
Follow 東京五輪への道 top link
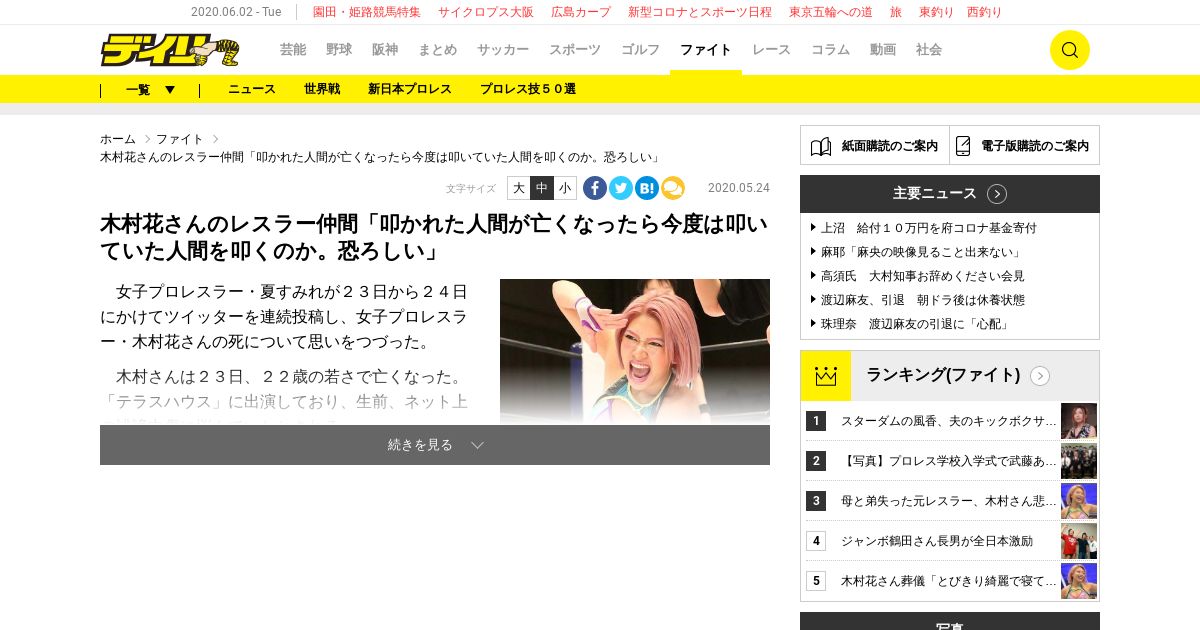[831, 12]
